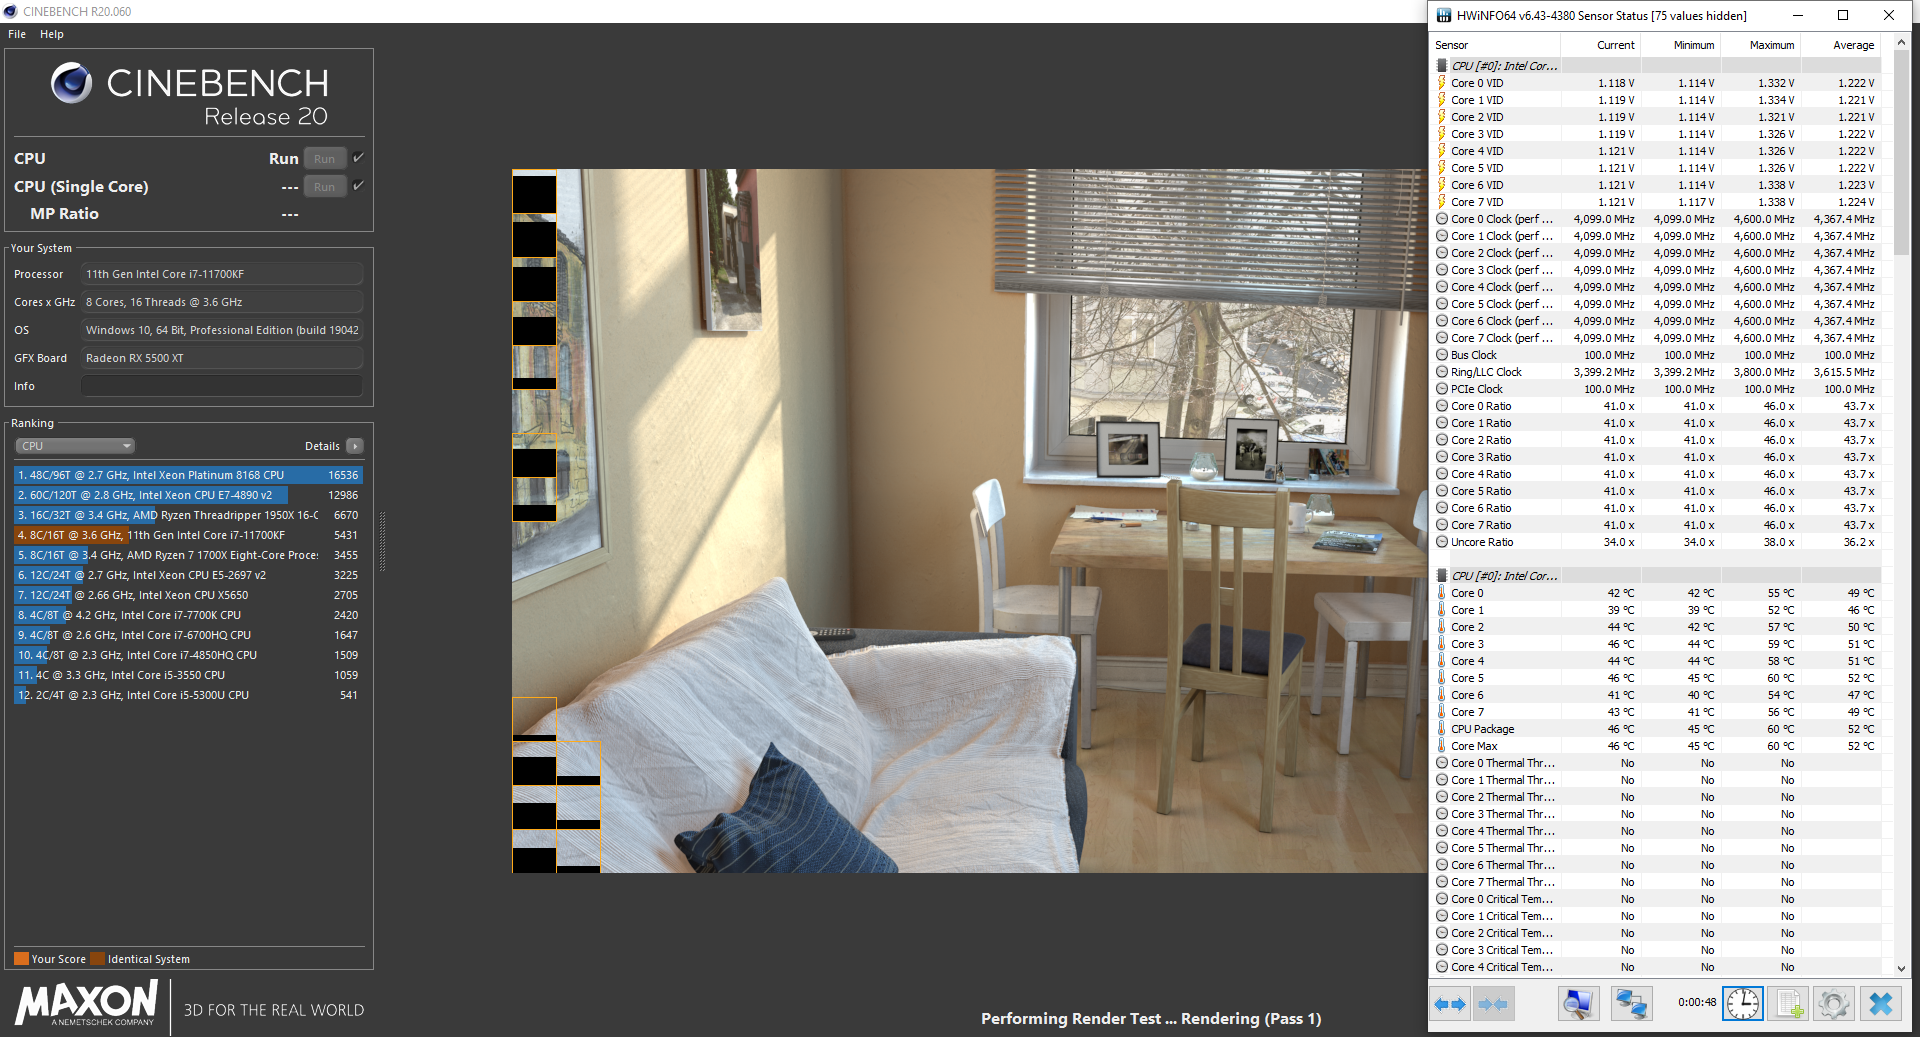The width and height of the screenshot is (1920, 1037).
Task: Open the CPU ranking type dropdown
Action: click(x=75, y=446)
